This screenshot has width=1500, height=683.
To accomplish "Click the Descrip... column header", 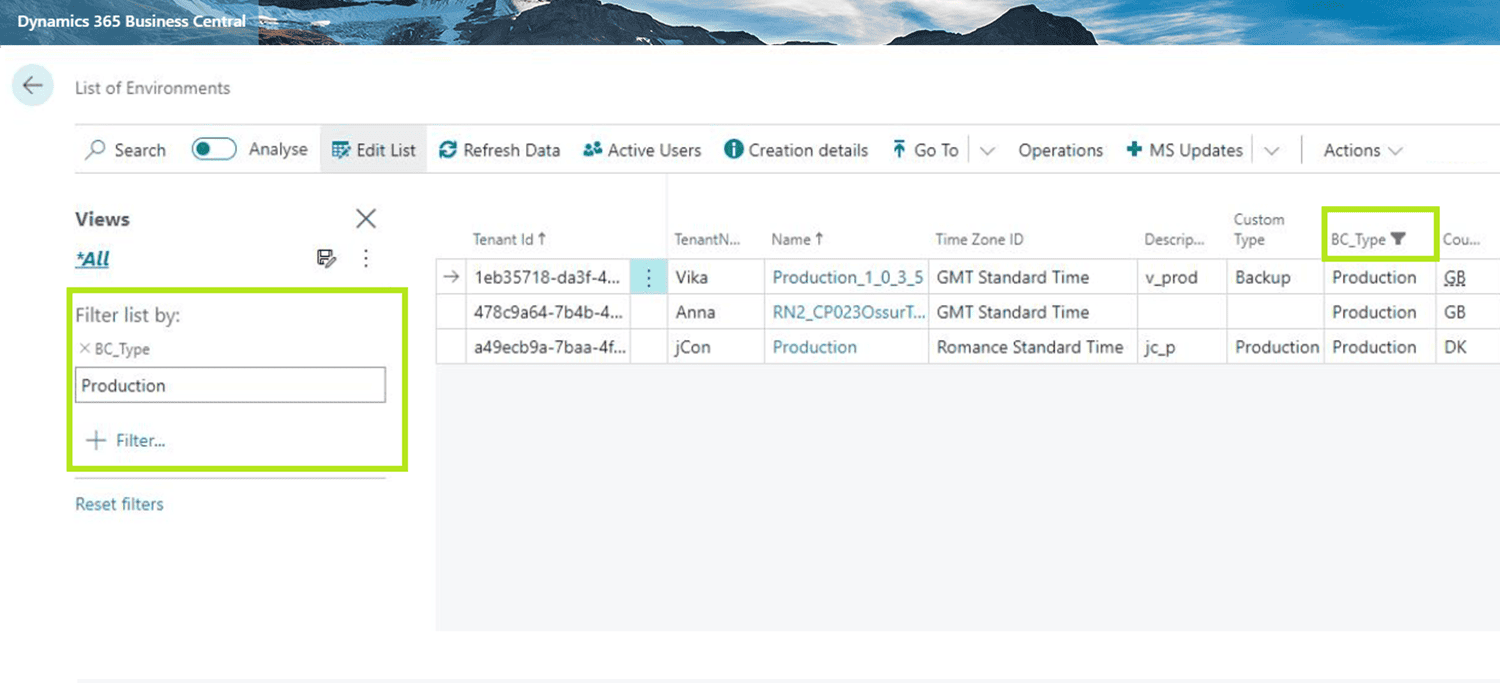I will [x=1175, y=239].
